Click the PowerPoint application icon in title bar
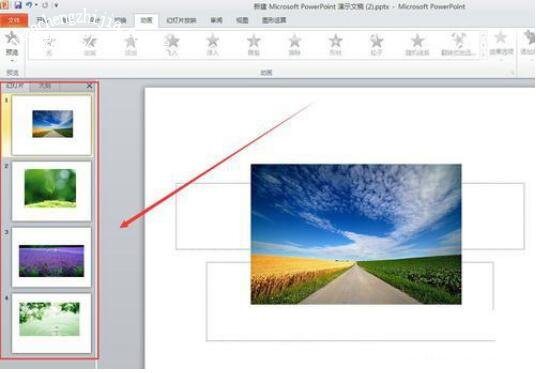The width and height of the screenshot is (536, 373). [x=4, y=5]
